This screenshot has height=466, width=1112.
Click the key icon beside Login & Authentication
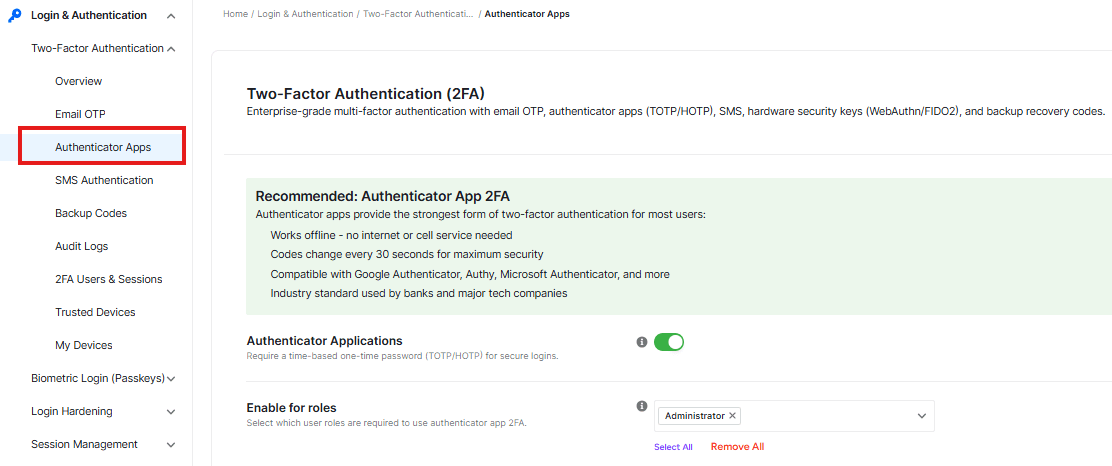coord(15,15)
